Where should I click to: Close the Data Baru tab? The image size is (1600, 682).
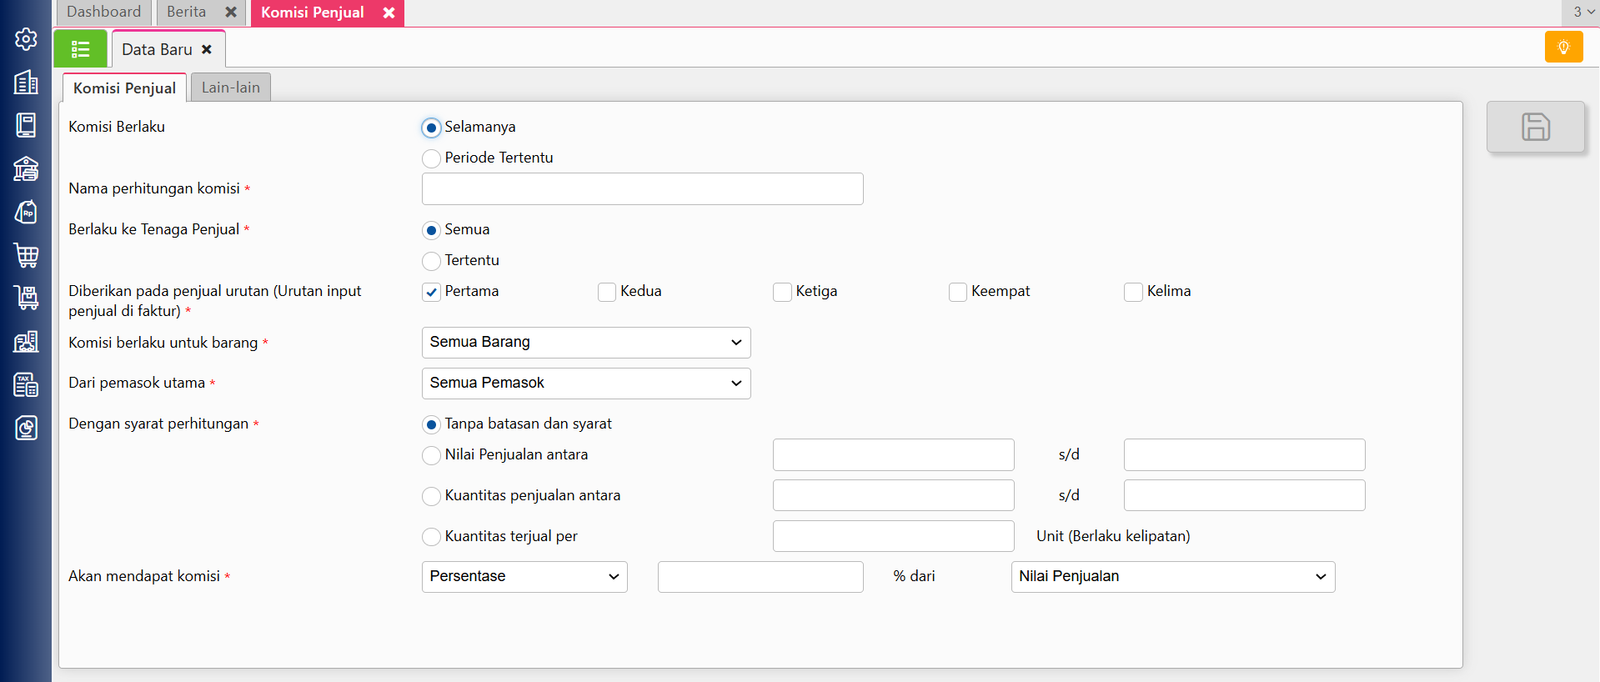tap(207, 49)
